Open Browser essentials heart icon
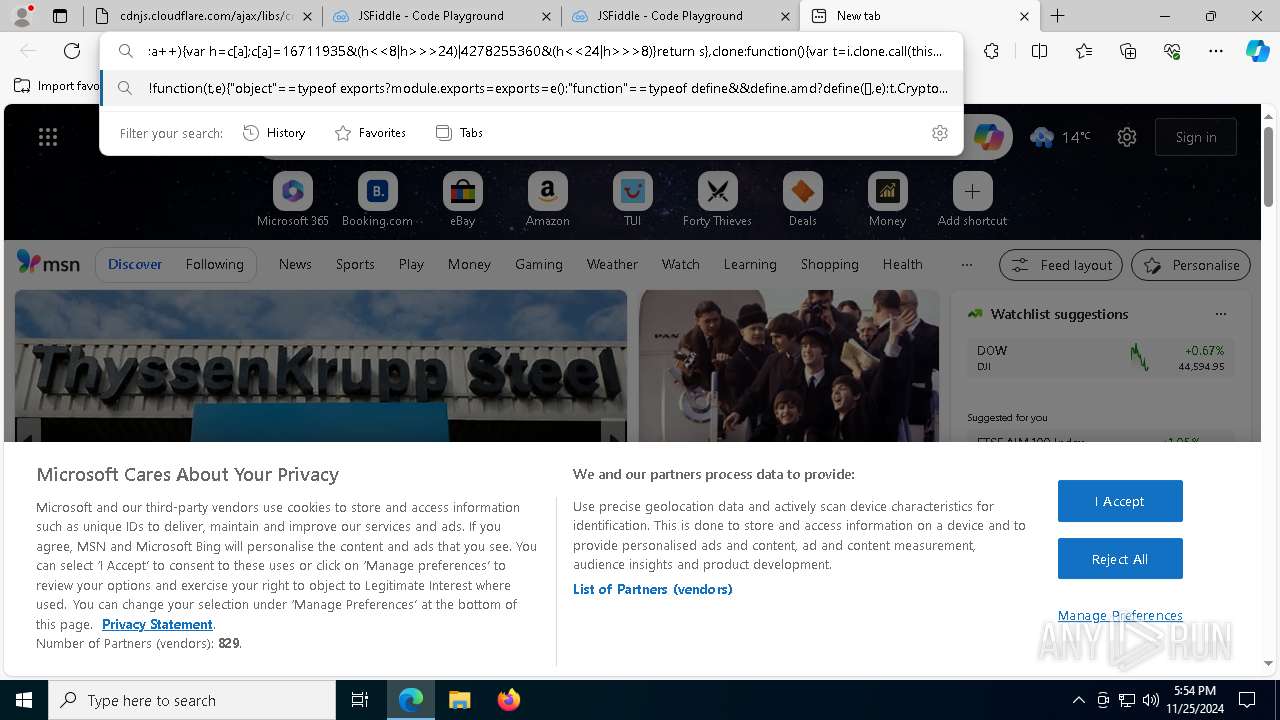Viewport: 1280px width, 720px height. [x=1172, y=51]
